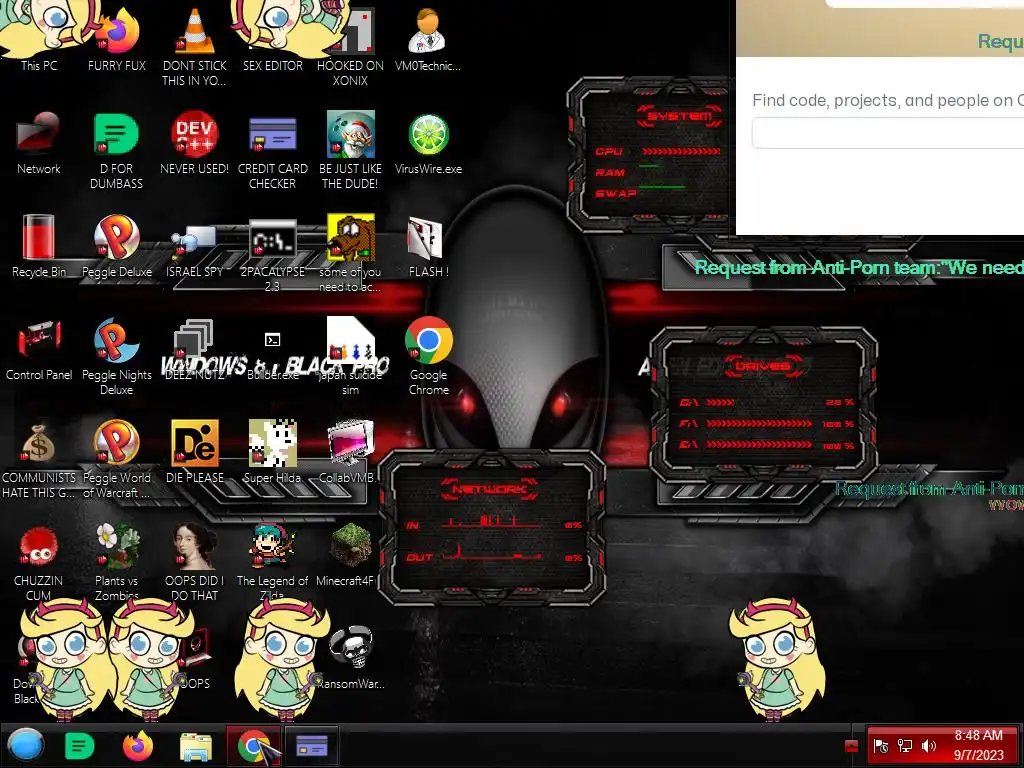Click the volume speaker tray icon
Viewport: 1024px width, 768px height.
point(929,746)
